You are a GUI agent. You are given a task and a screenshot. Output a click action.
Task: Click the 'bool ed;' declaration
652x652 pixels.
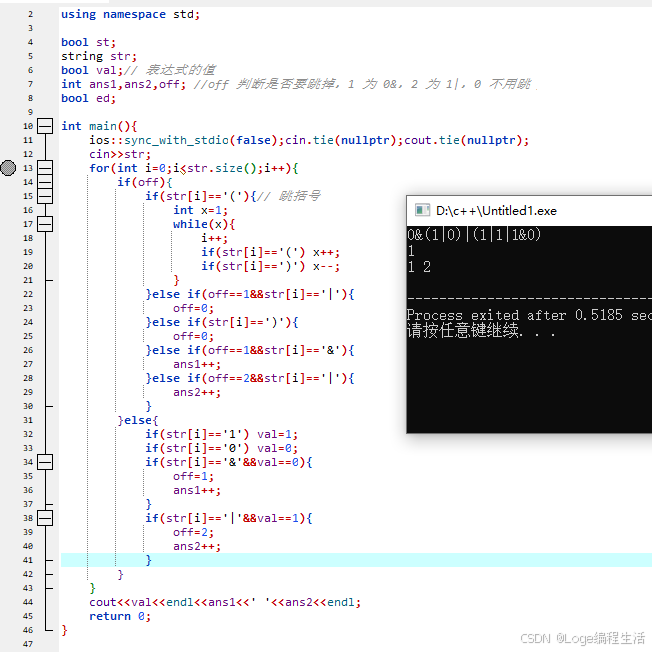[88, 98]
